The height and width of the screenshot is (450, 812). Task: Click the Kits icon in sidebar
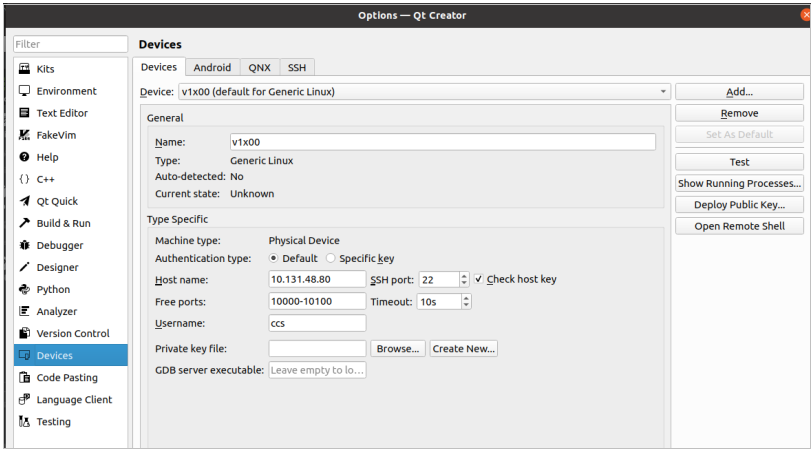25,69
